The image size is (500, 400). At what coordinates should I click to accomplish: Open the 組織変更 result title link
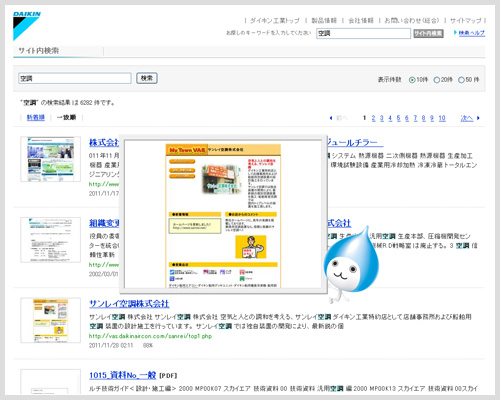tap(104, 223)
